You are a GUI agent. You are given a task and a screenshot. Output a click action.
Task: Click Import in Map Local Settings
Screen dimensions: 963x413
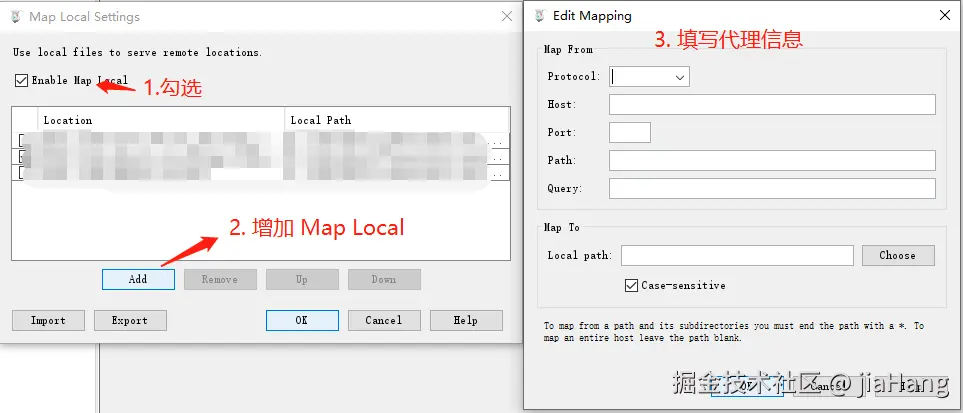[x=48, y=320]
